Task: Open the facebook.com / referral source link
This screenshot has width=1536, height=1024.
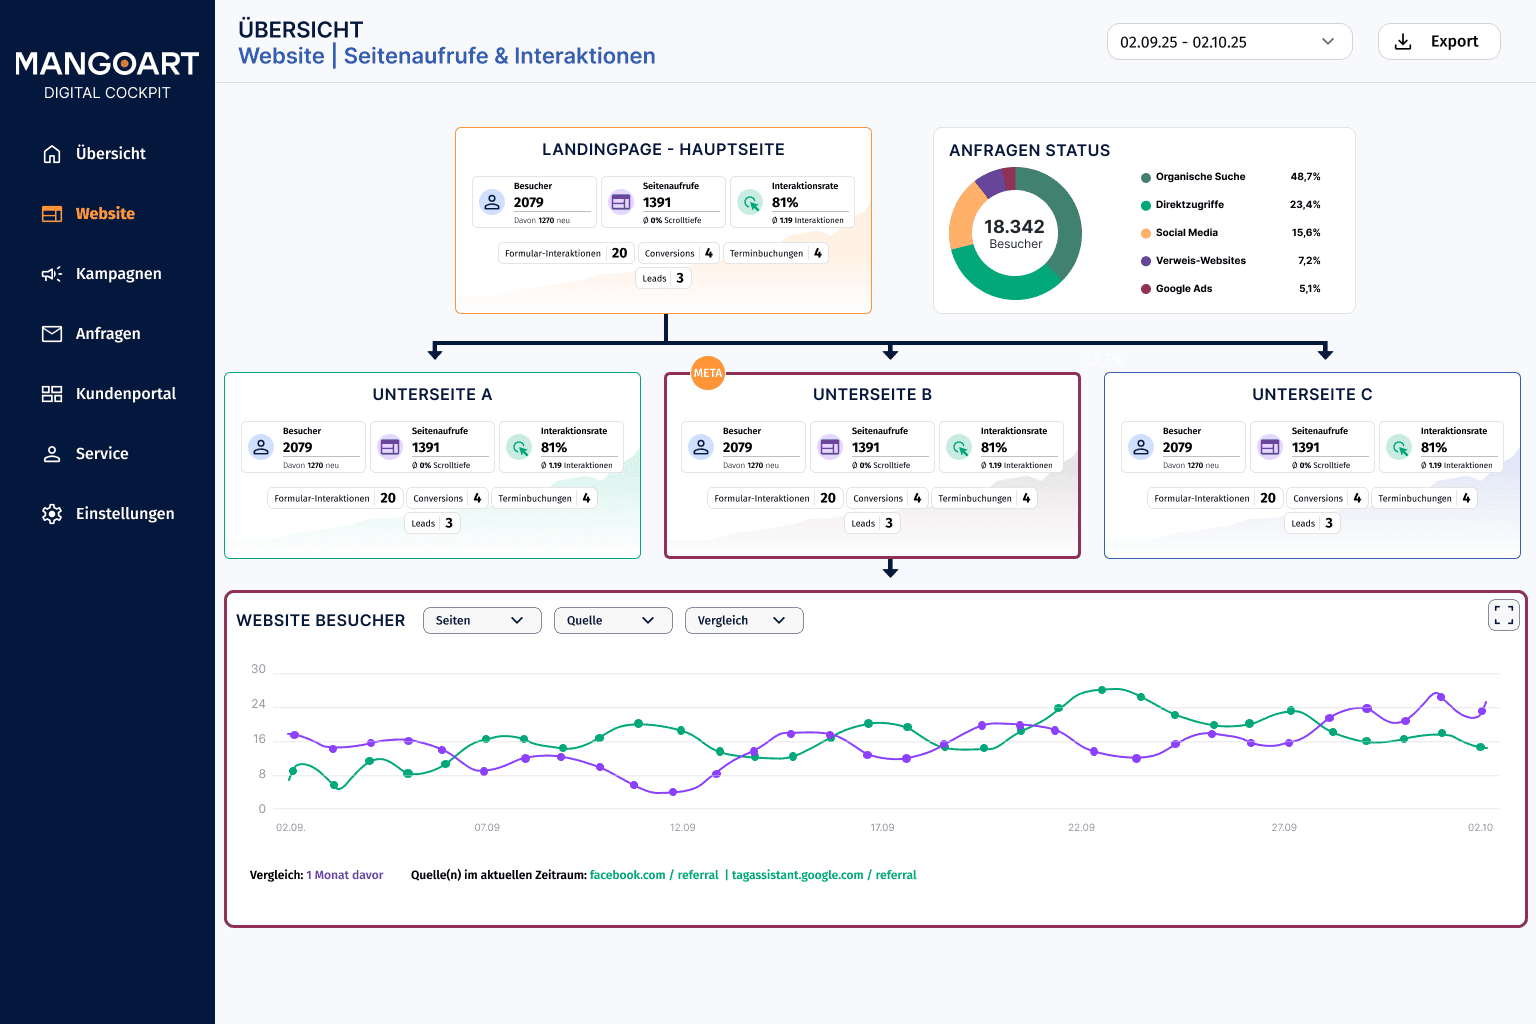Action: [x=654, y=875]
